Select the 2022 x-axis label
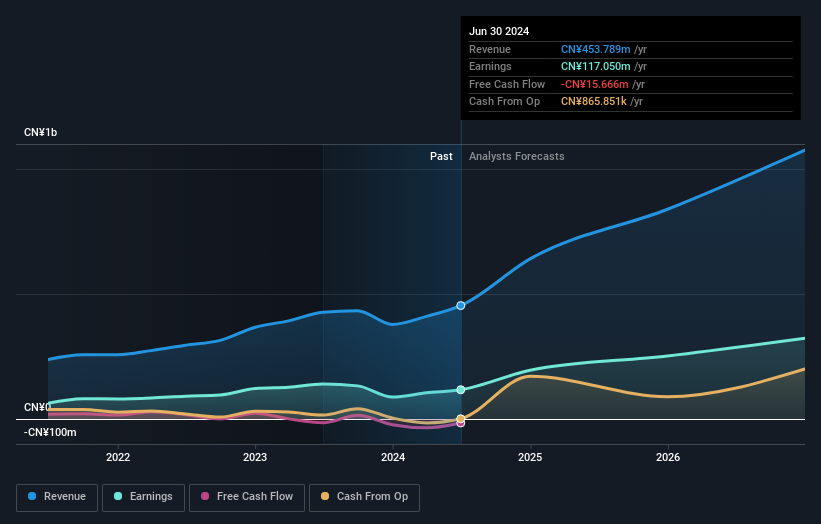This screenshot has width=821, height=524. coord(118,457)
